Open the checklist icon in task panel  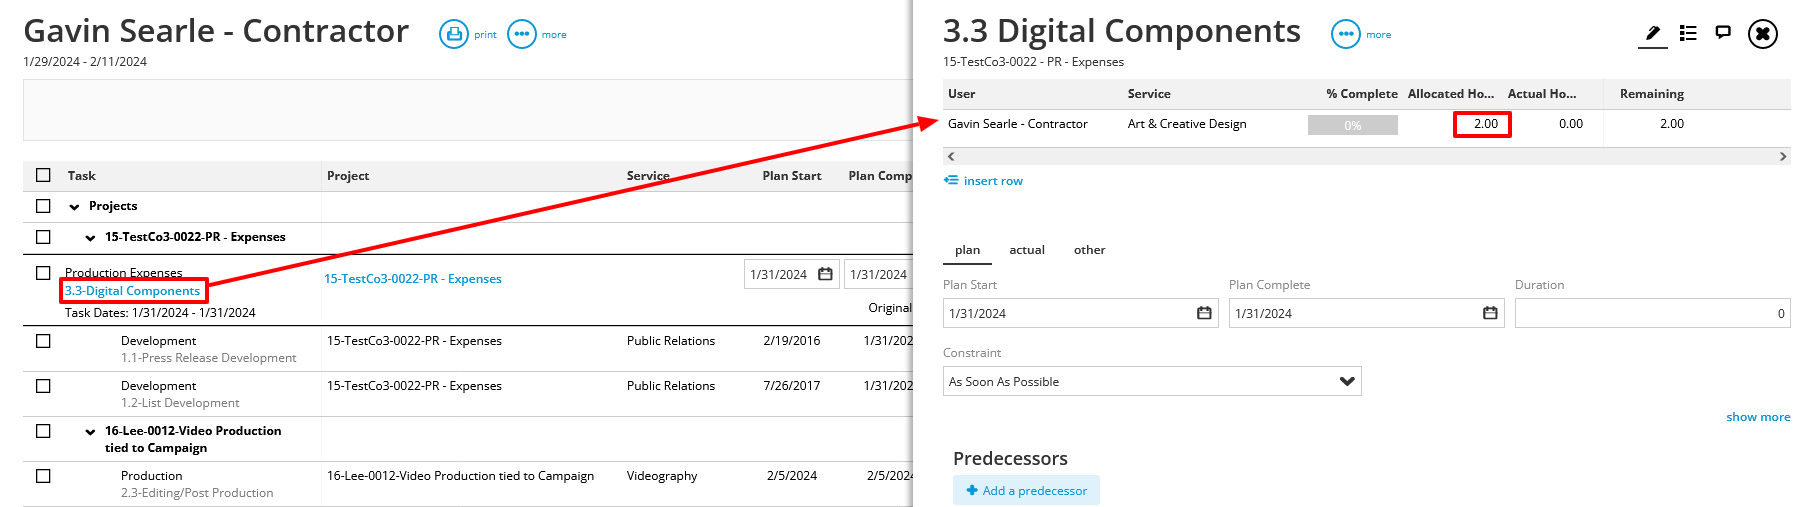tap(1688, 33)
